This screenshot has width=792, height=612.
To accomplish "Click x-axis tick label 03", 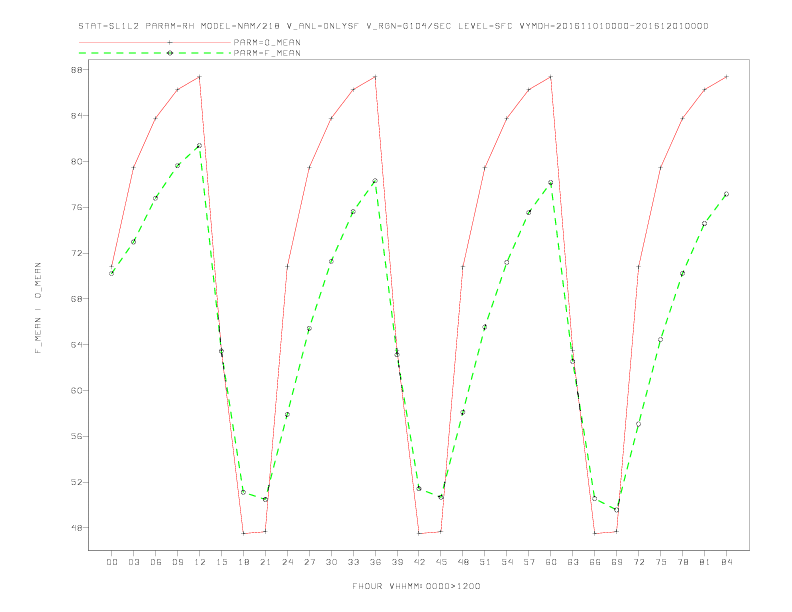I will pos(133,562).
